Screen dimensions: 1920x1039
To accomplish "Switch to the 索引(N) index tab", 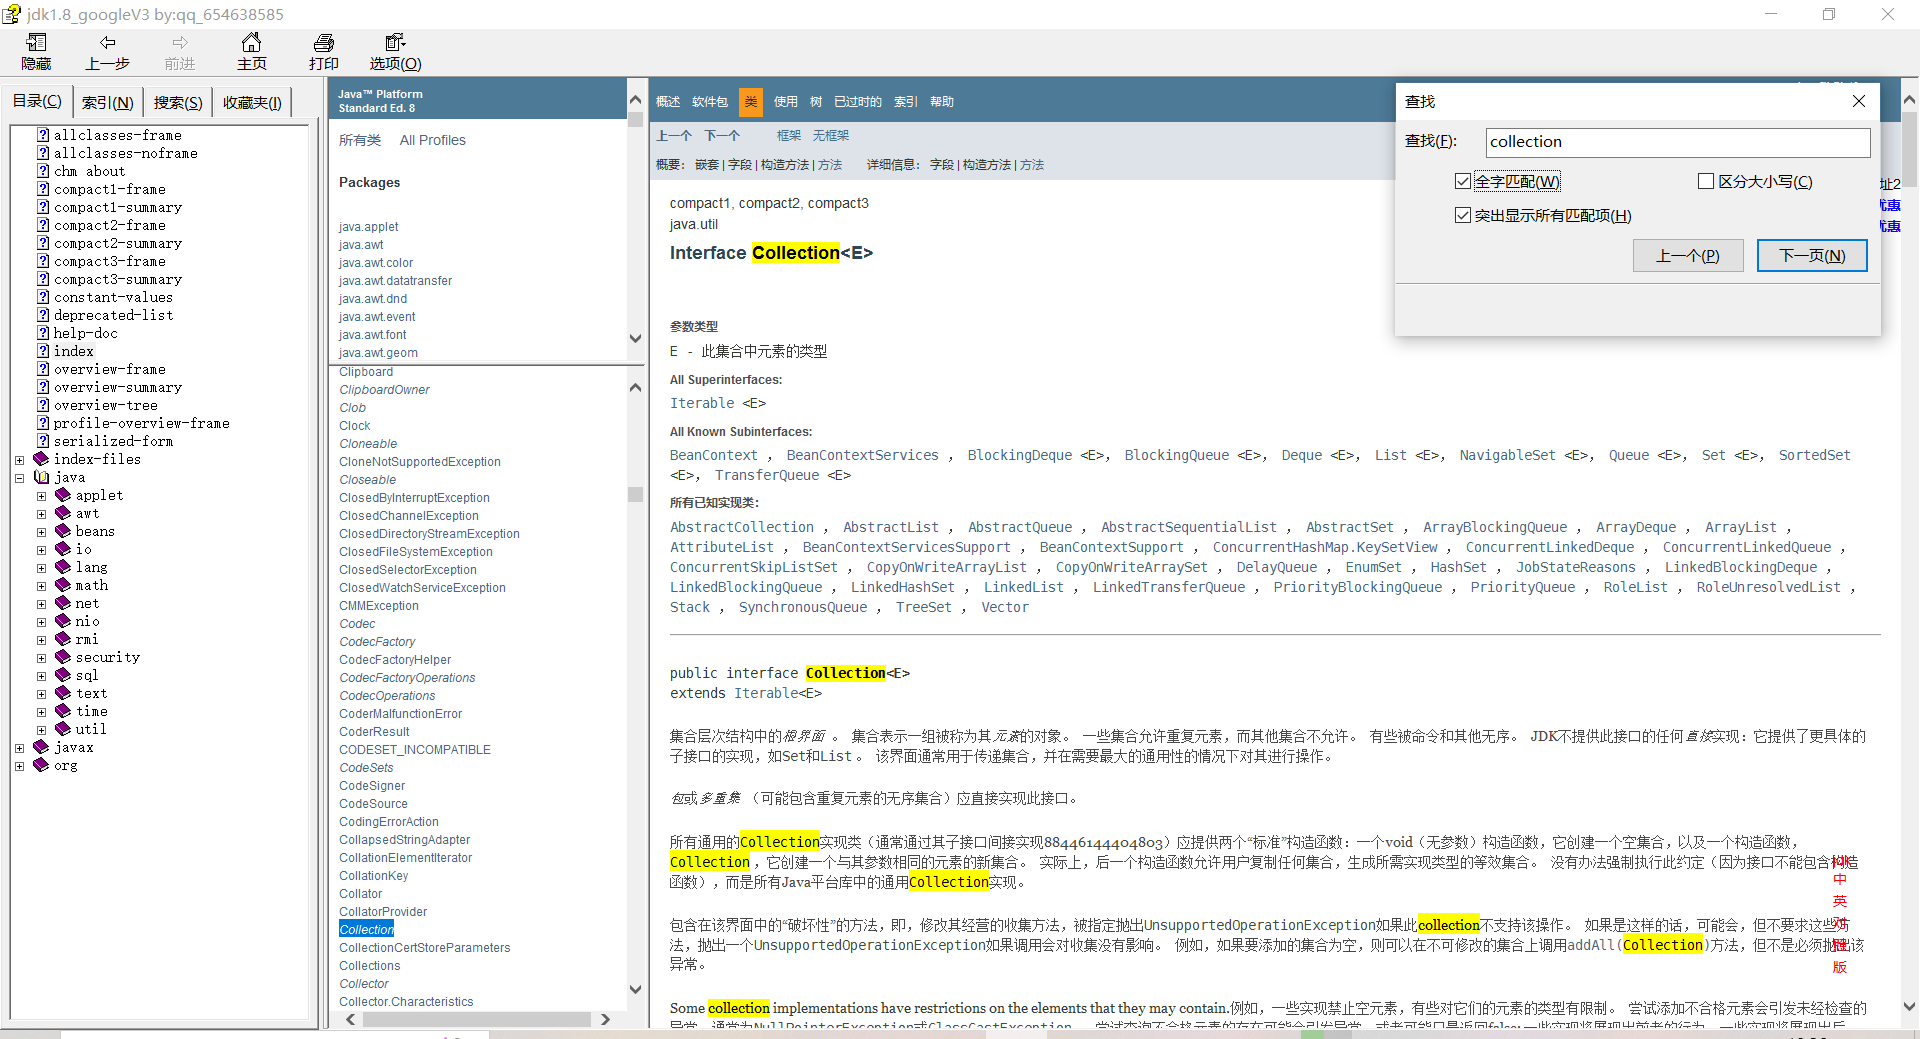I will pyautogui.click(x=107, y=102).
